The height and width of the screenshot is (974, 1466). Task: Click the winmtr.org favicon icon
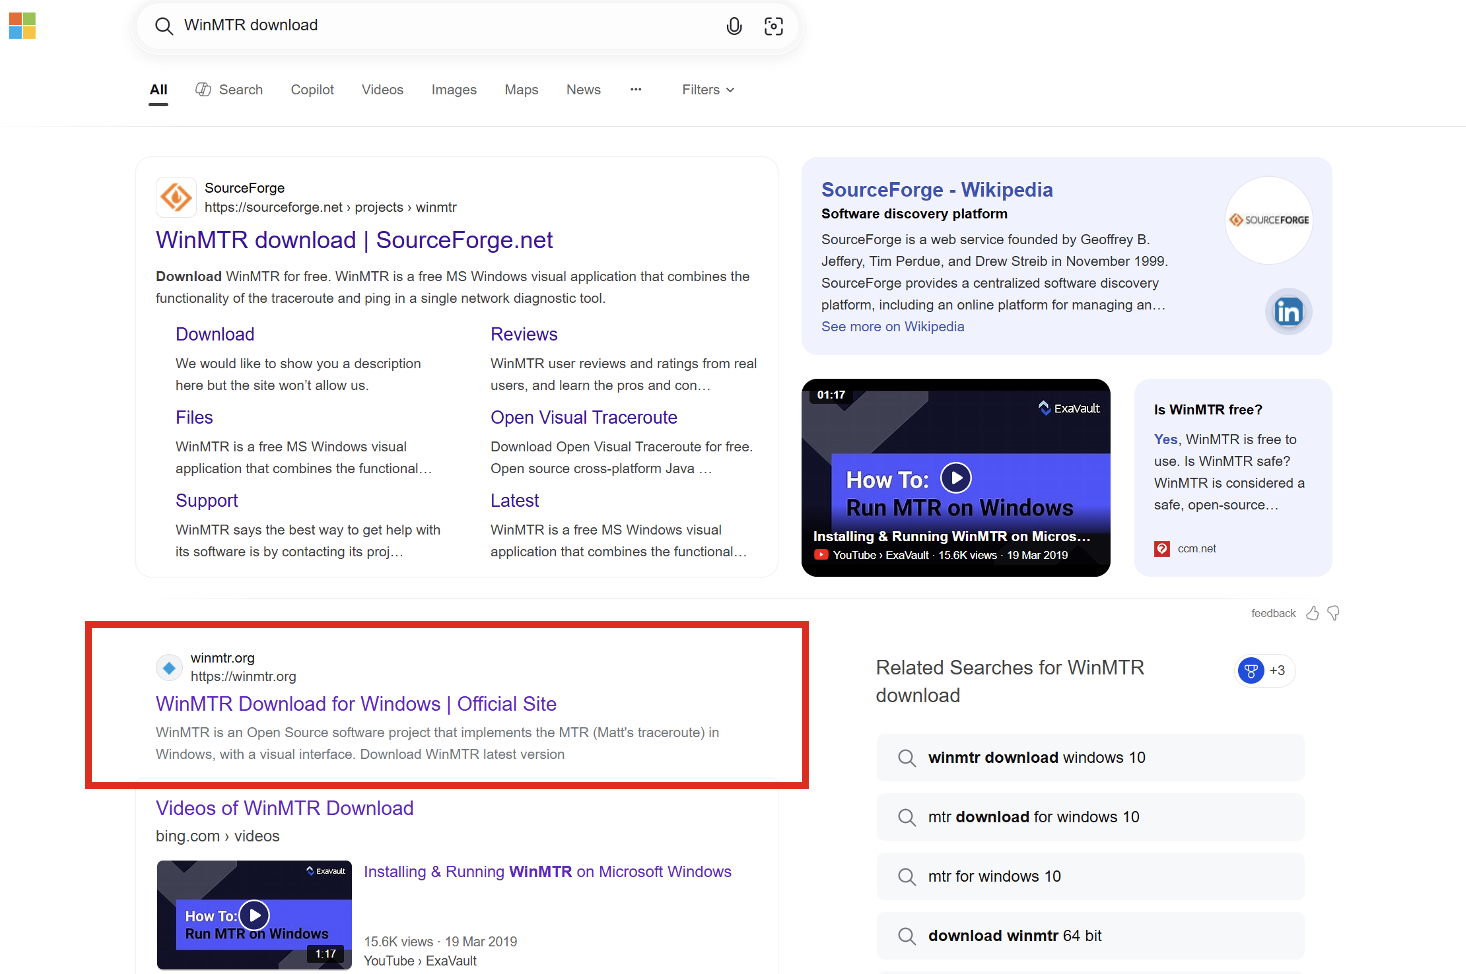coord(169,667)
